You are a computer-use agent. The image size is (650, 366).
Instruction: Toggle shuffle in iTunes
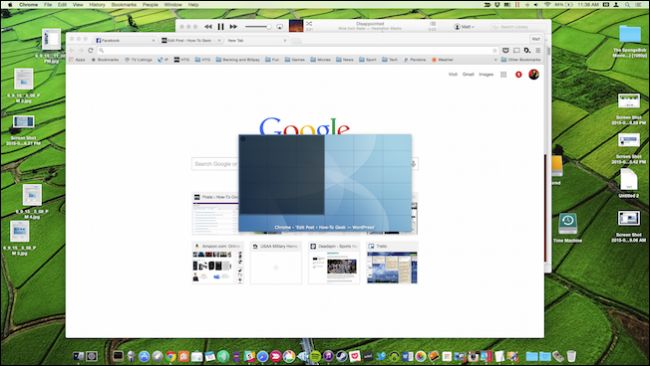coord(309,24)
